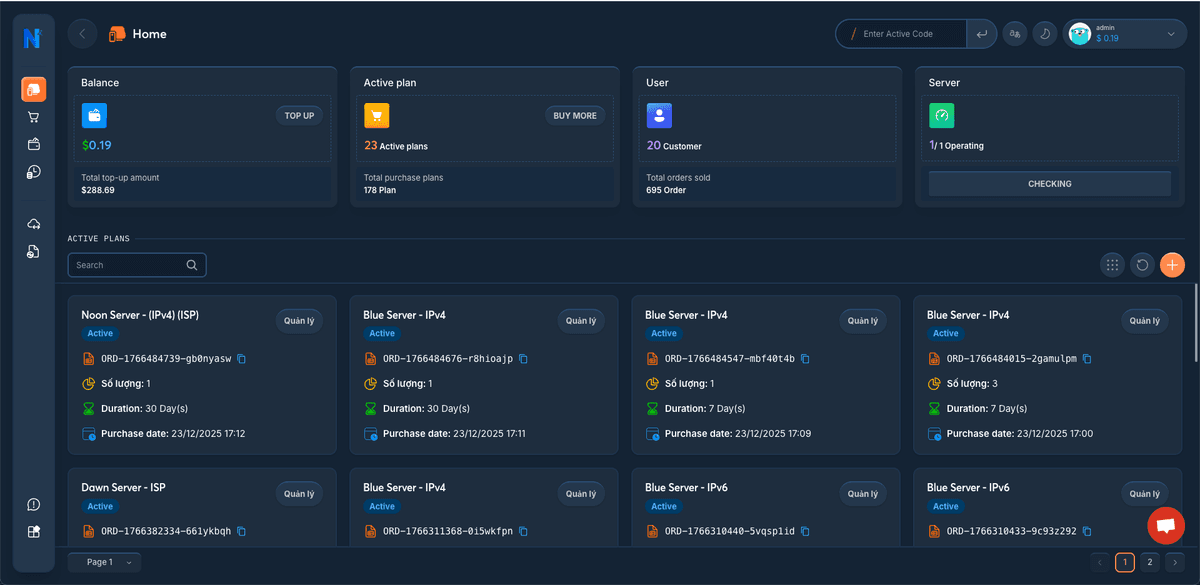Open the Page 1 selector dropdown
This screenshot has width=1200, height=585.
tap(104, 561)
